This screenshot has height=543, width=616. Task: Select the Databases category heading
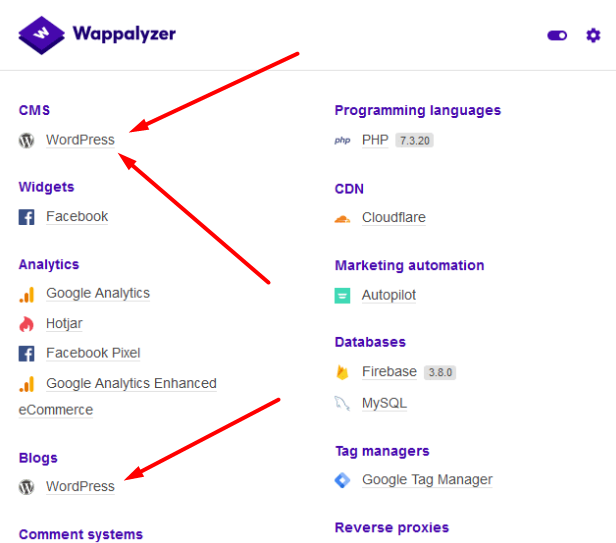point(370,342)
